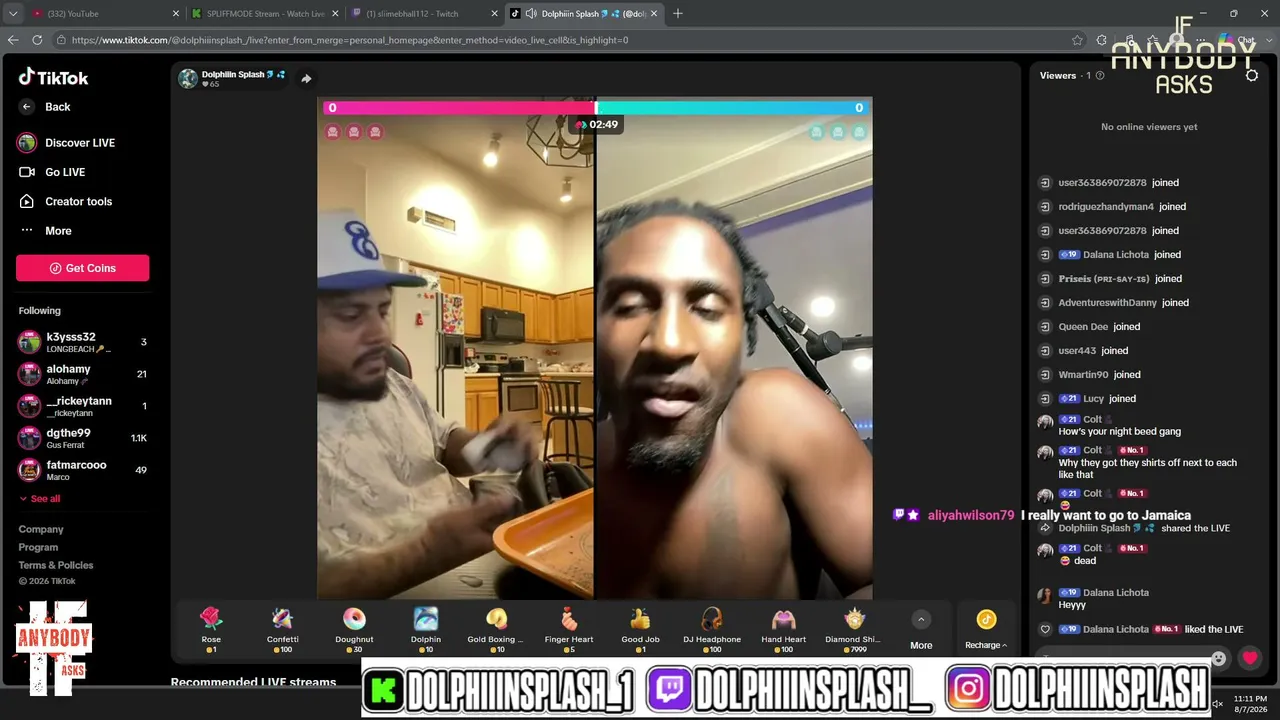Open fatmarcooo live from Following list
This screenshot has width=1280, height=720.
tap(83, 470)
